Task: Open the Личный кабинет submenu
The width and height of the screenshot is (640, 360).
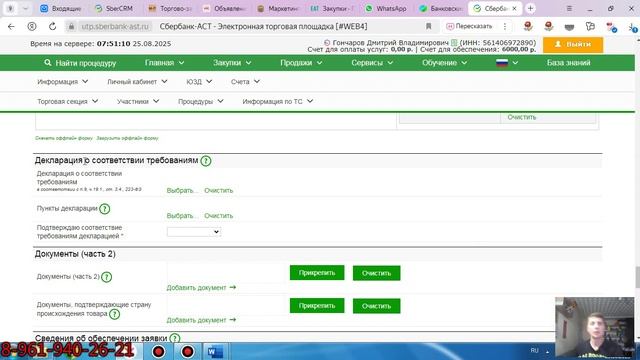Action: coord(137,82)
